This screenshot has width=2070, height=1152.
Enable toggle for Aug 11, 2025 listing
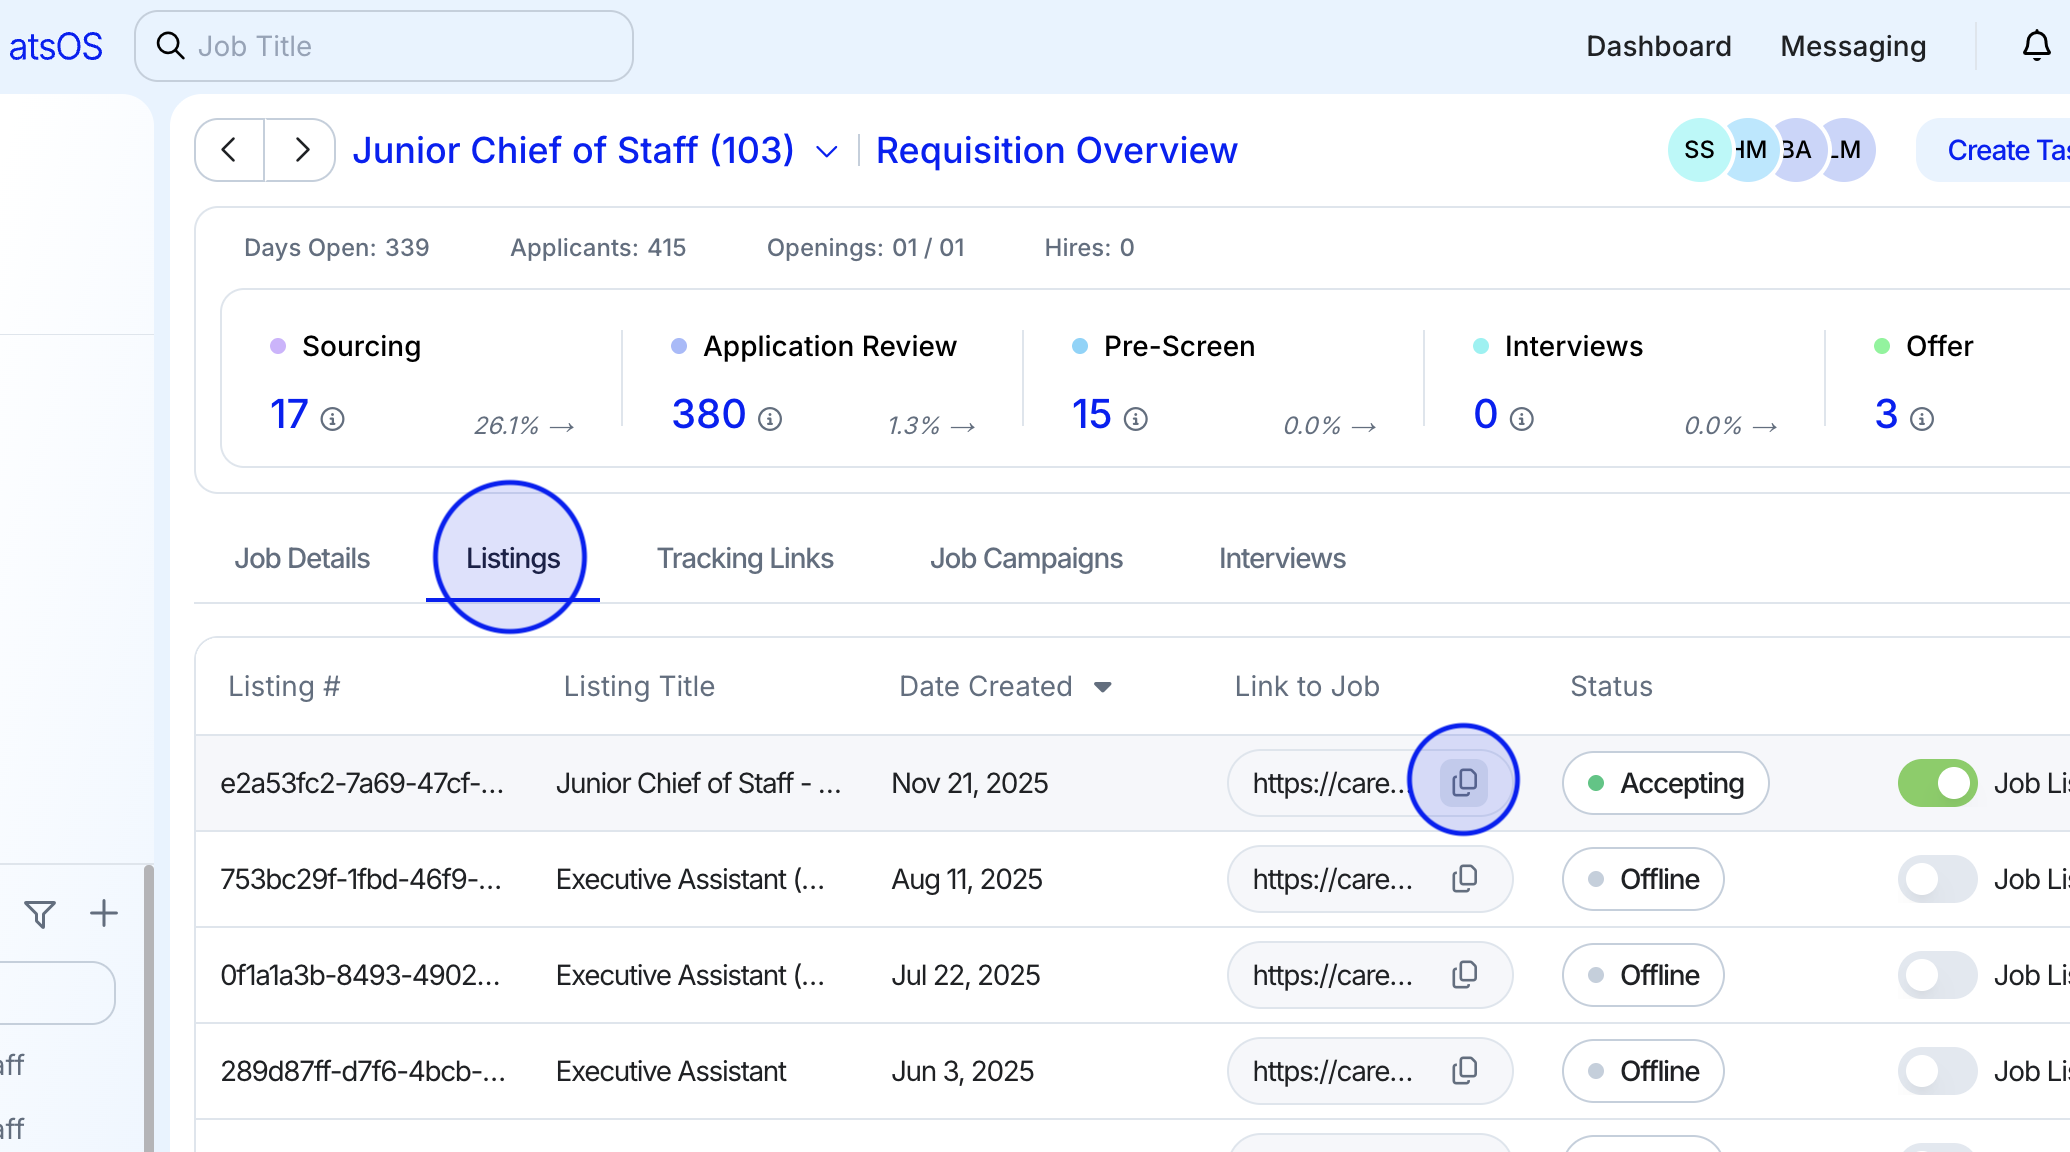[1937, 879]
